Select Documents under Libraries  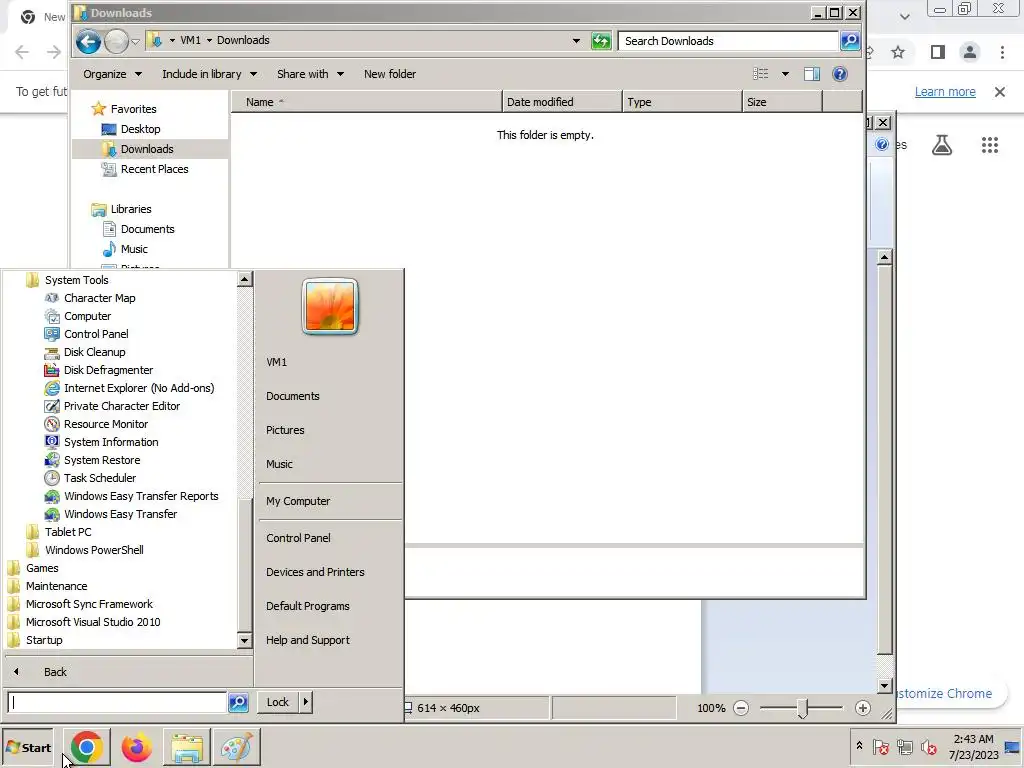pyautogui.click(x=147, y=229)
